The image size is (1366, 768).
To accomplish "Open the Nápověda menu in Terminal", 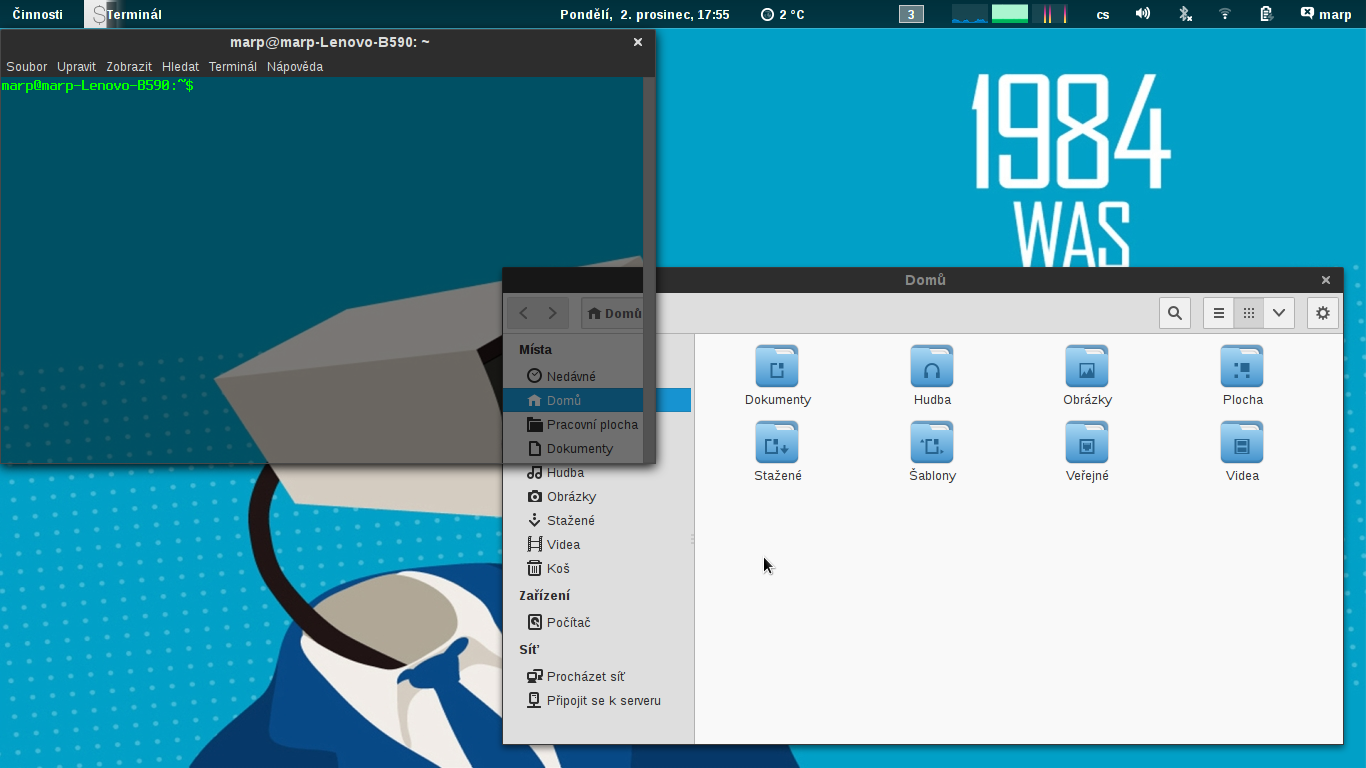I will point(295,66).
